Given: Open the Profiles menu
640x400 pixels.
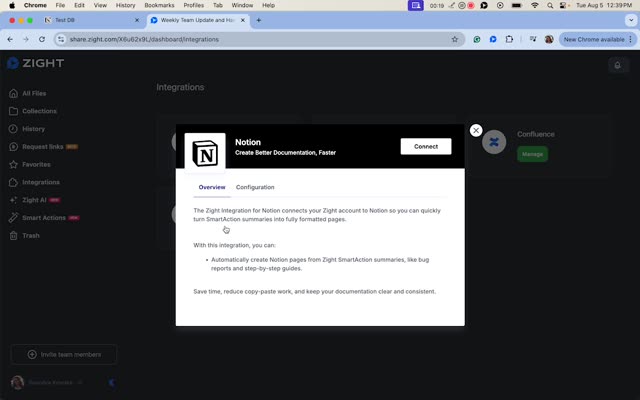Looking at the screenshot, I should tap(193, 5).
